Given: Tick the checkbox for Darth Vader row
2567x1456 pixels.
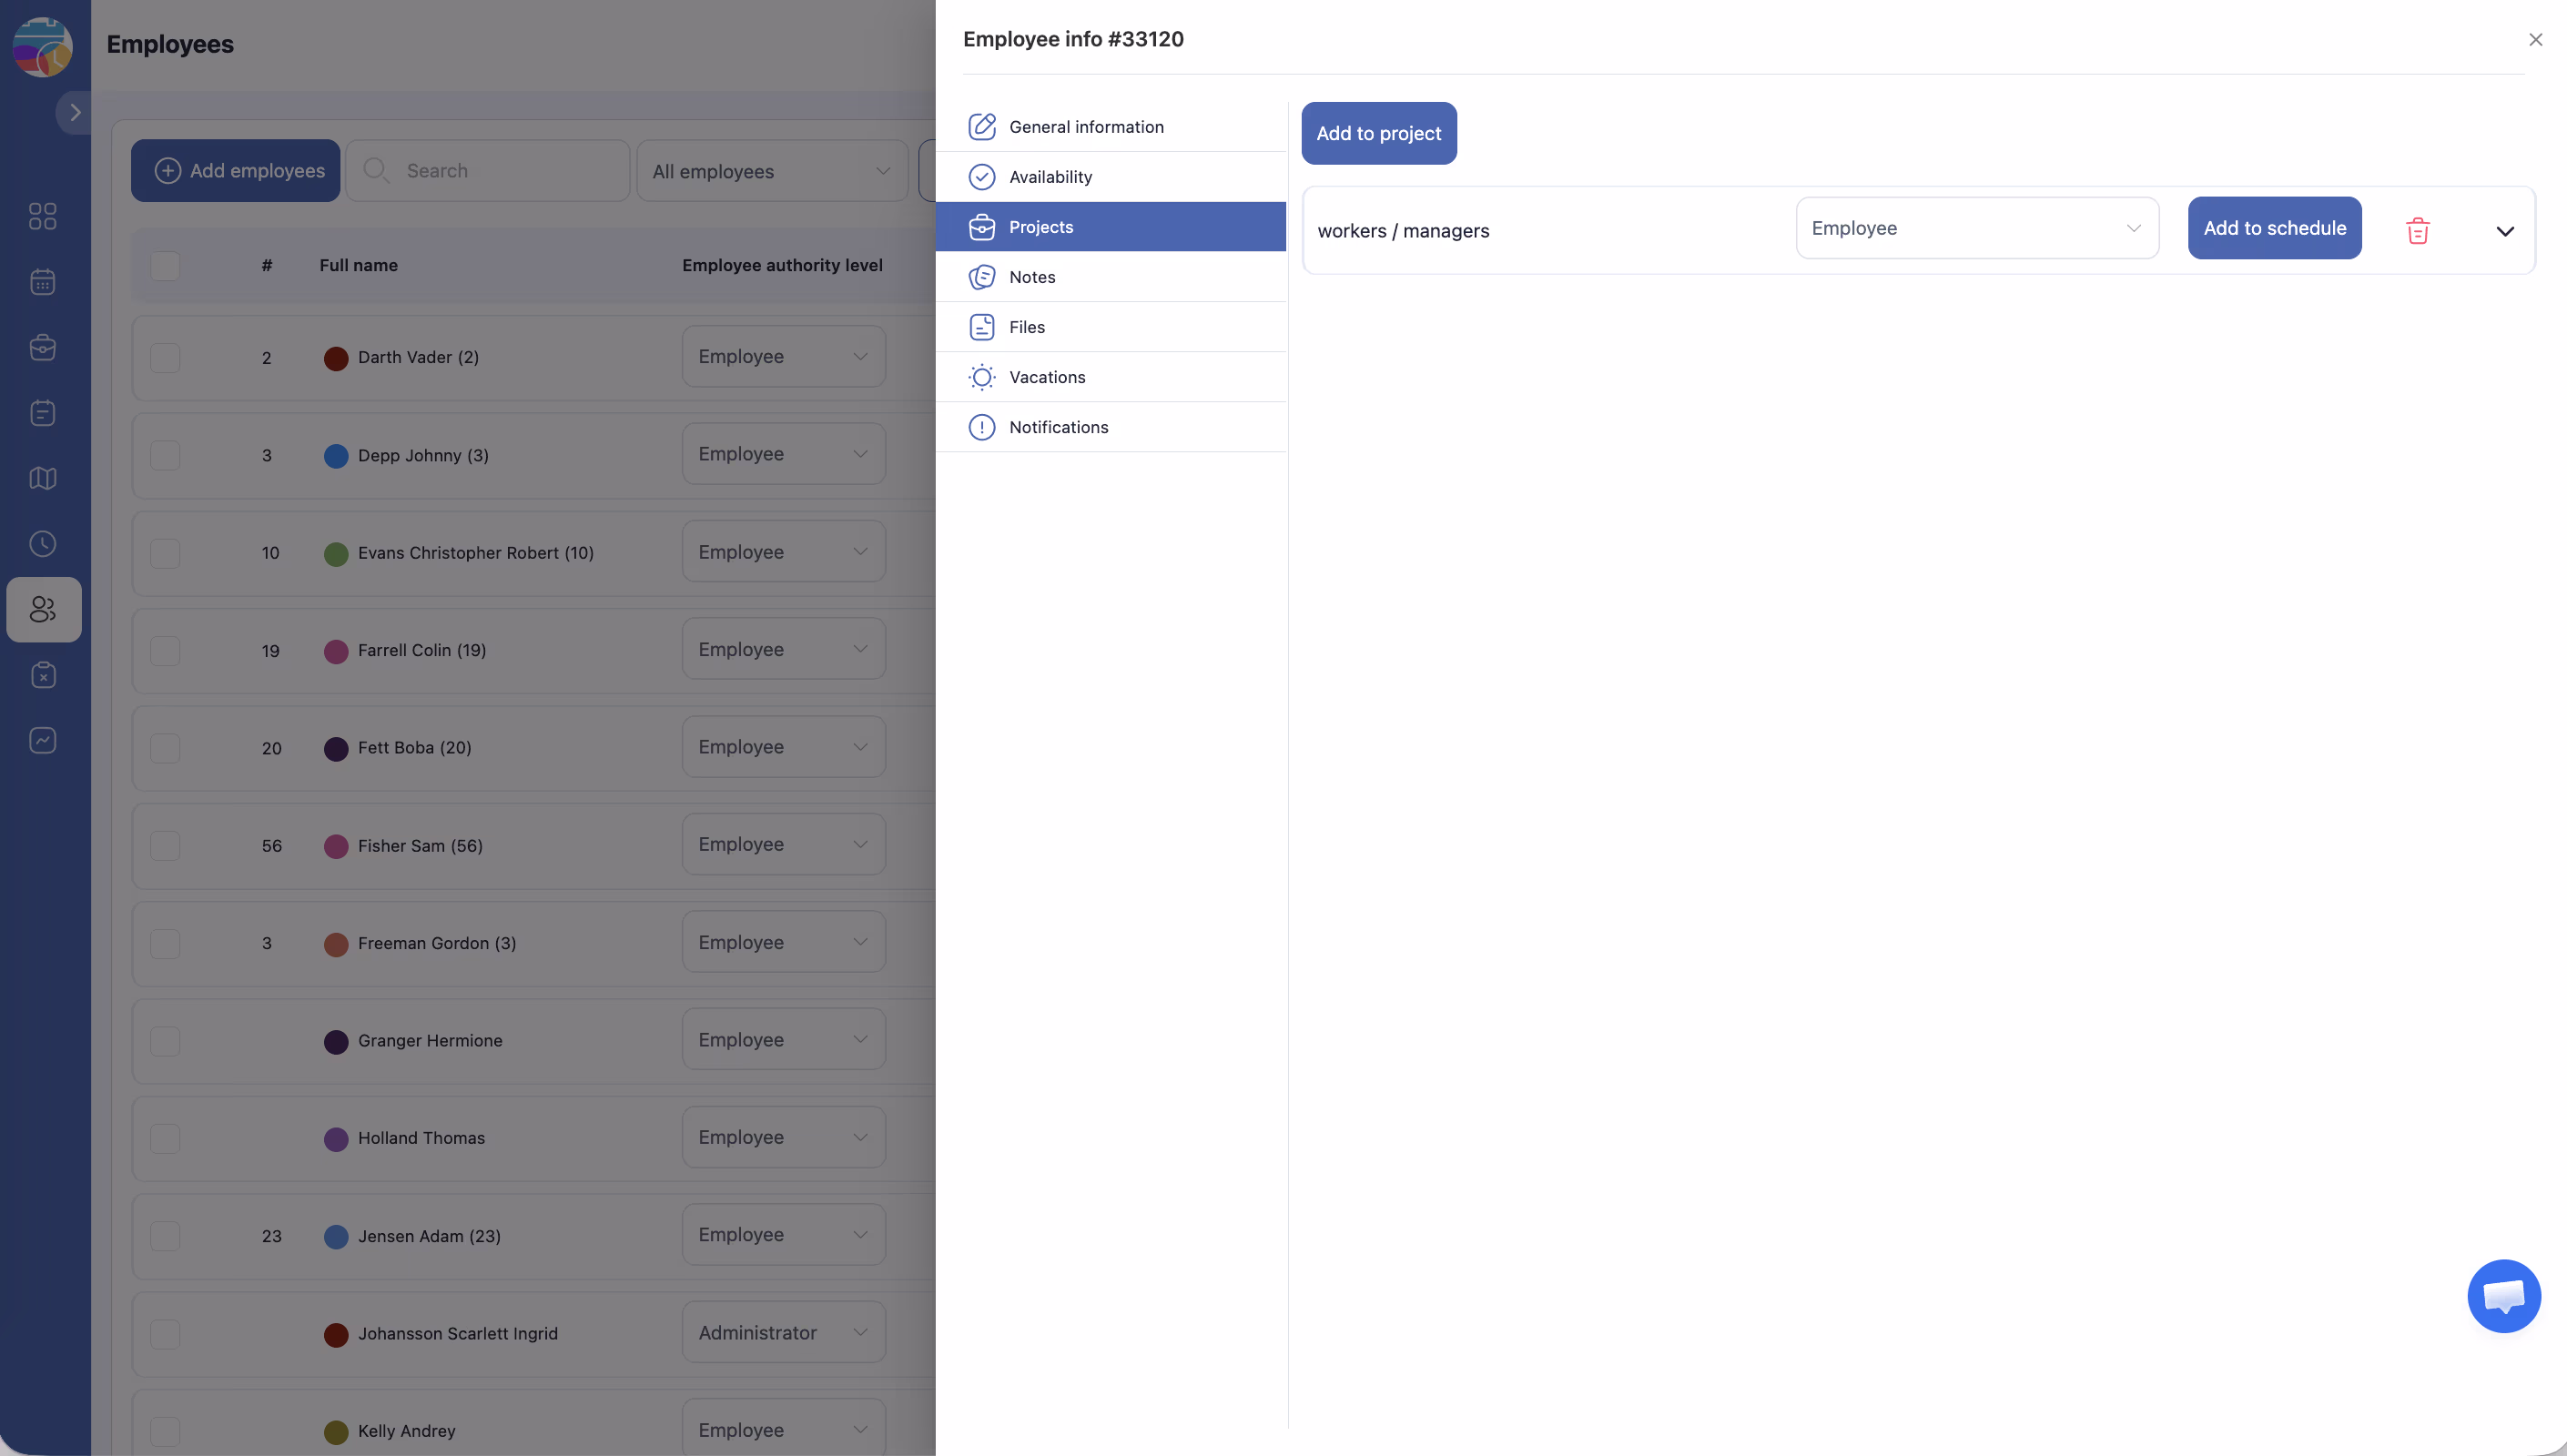Looking at the screenshot, I should click(165, 358).
